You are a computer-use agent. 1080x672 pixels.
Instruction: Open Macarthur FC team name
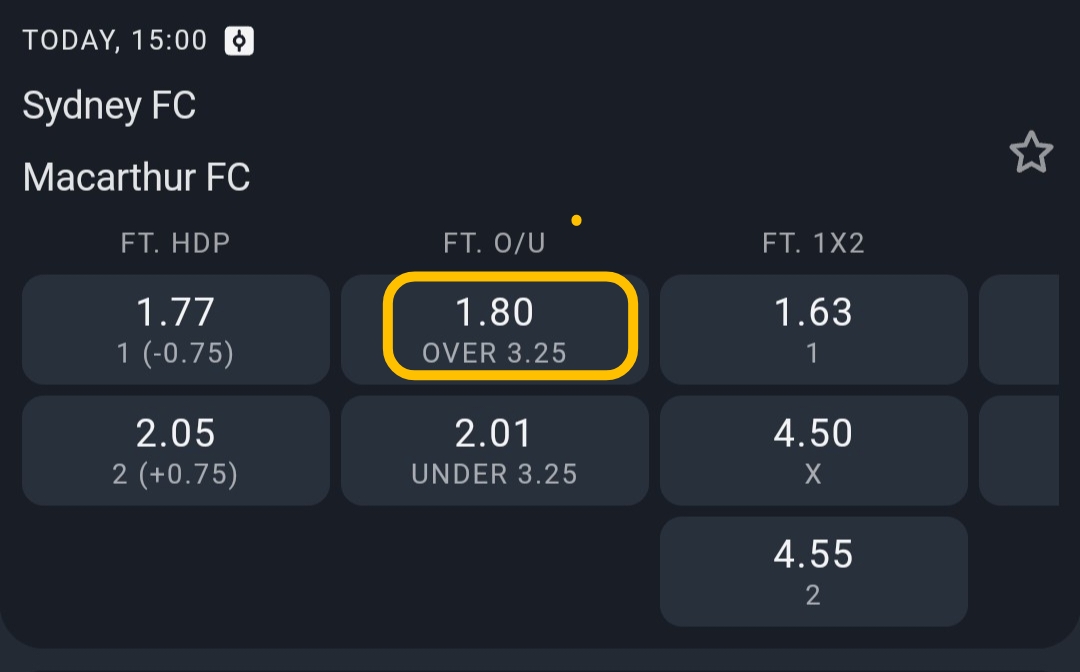tap(136, 177)
